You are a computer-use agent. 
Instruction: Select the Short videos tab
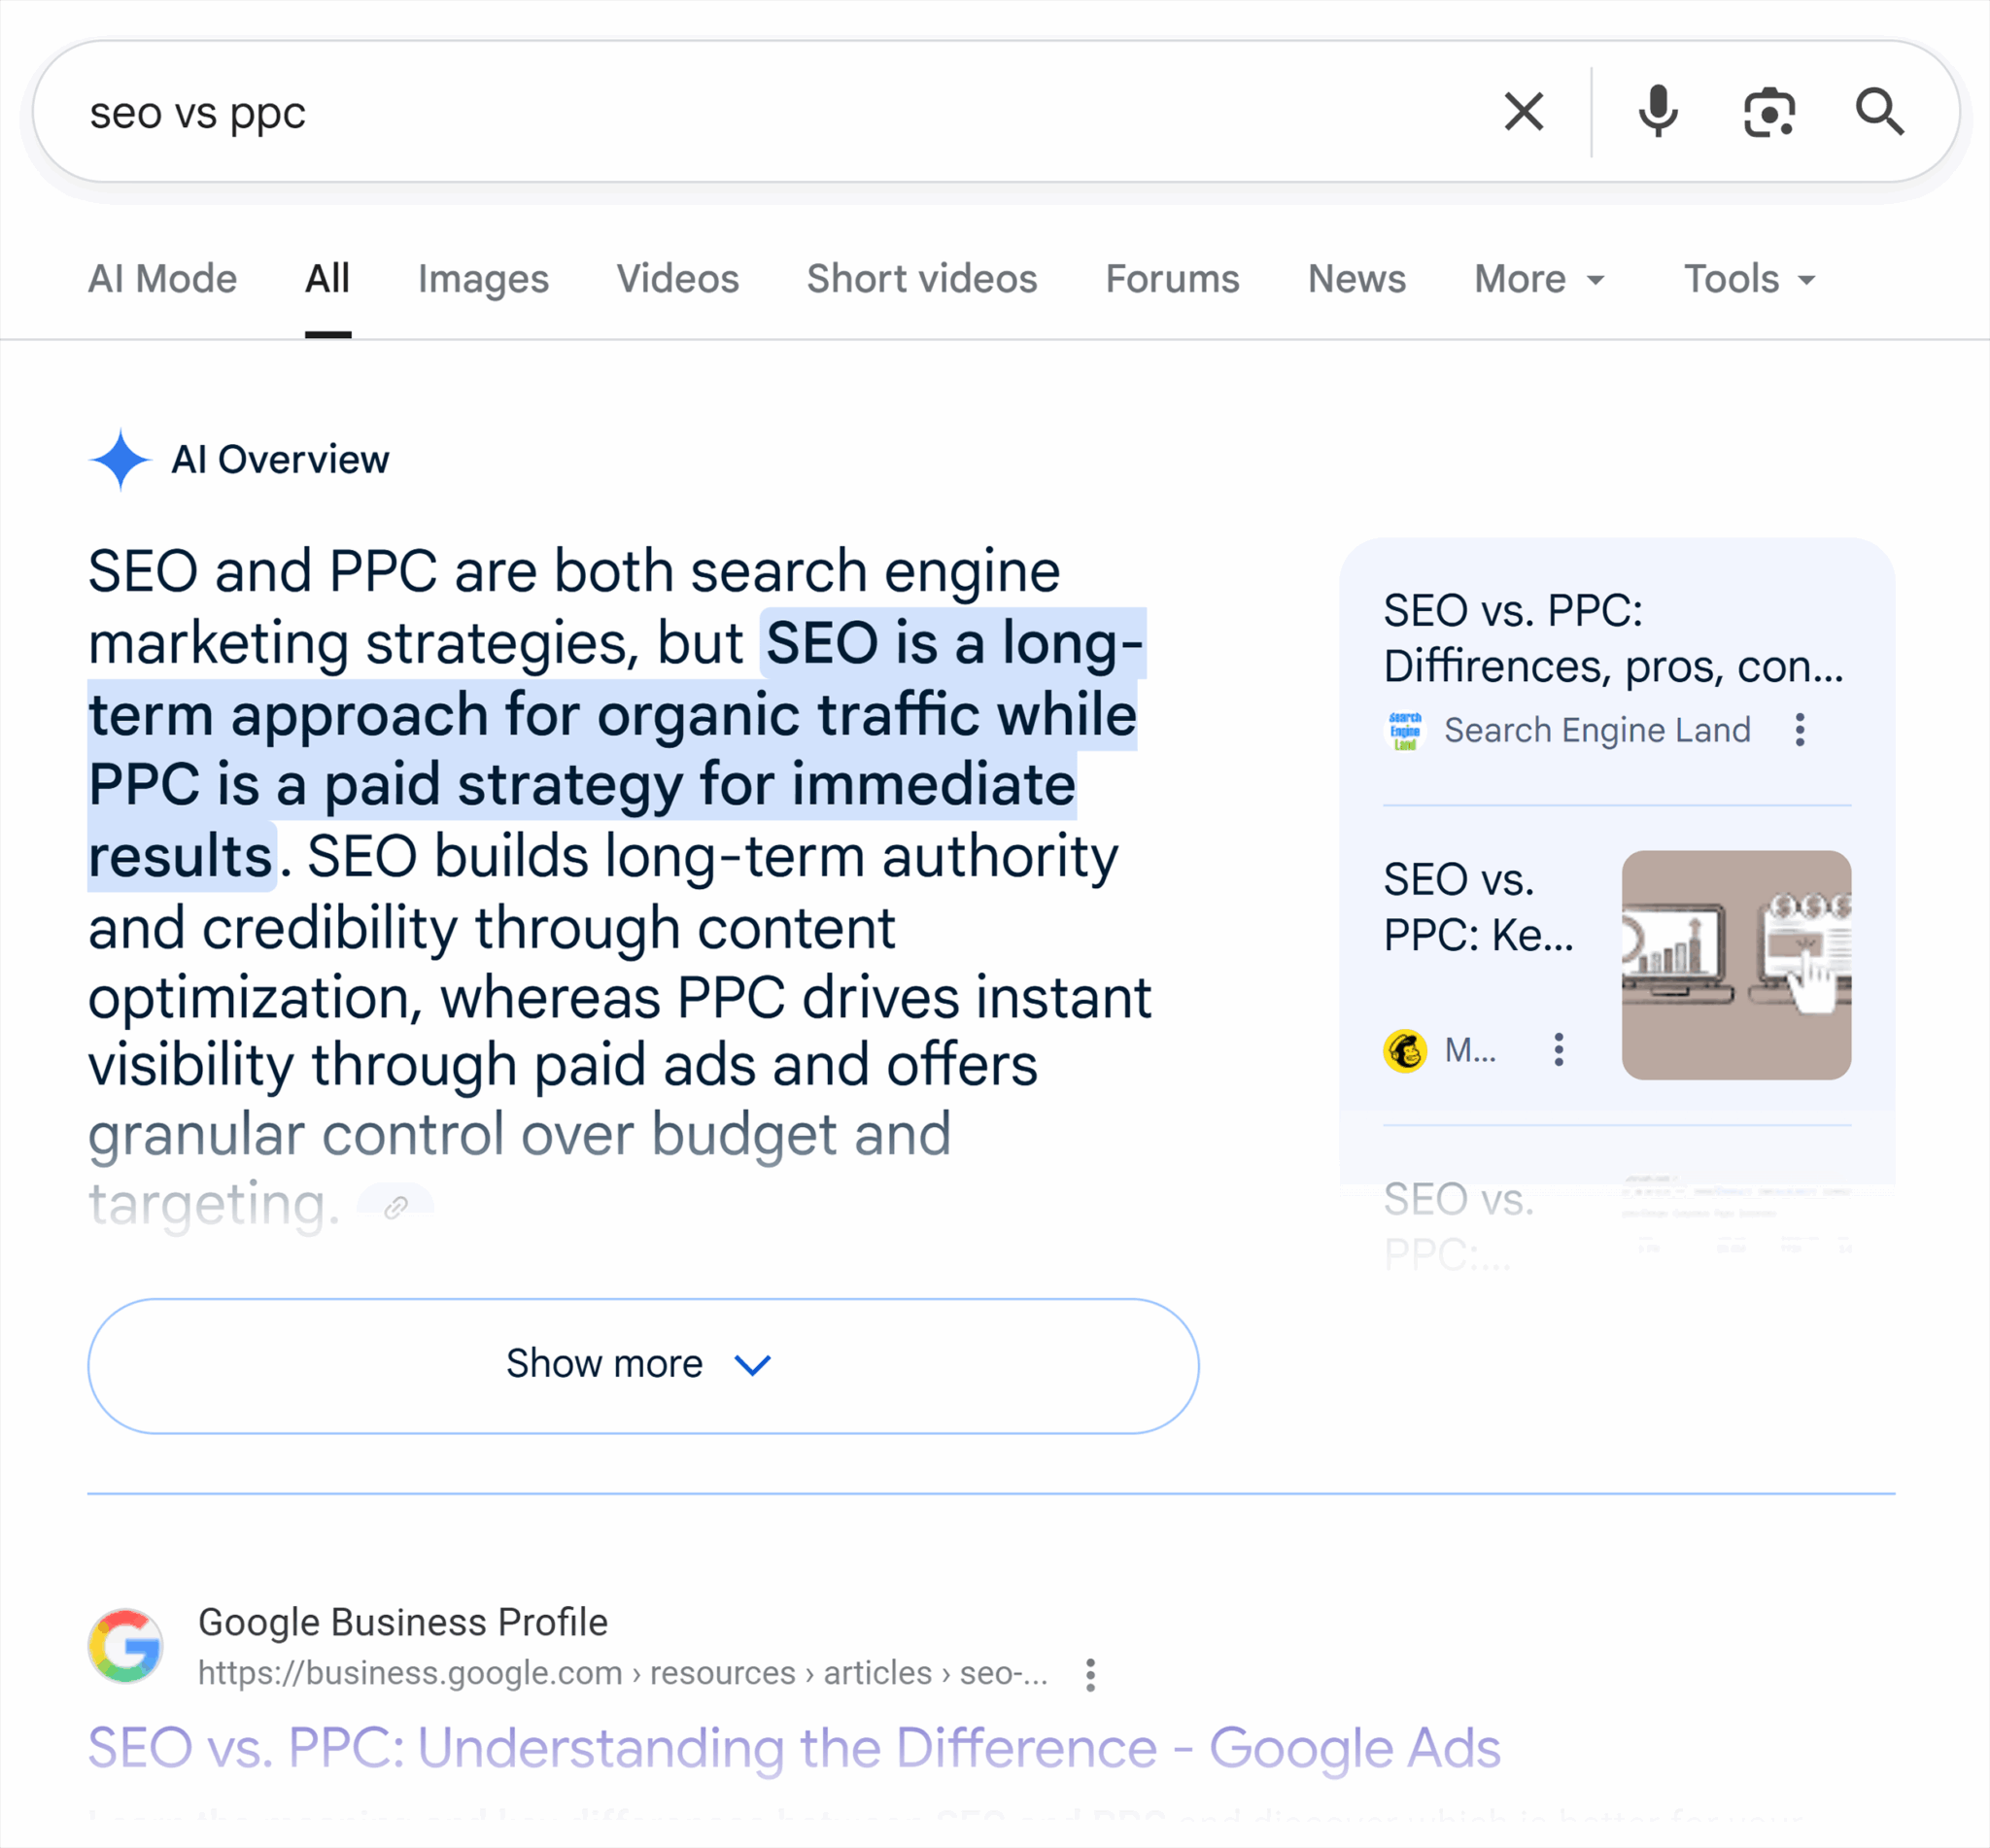[921, 279]
